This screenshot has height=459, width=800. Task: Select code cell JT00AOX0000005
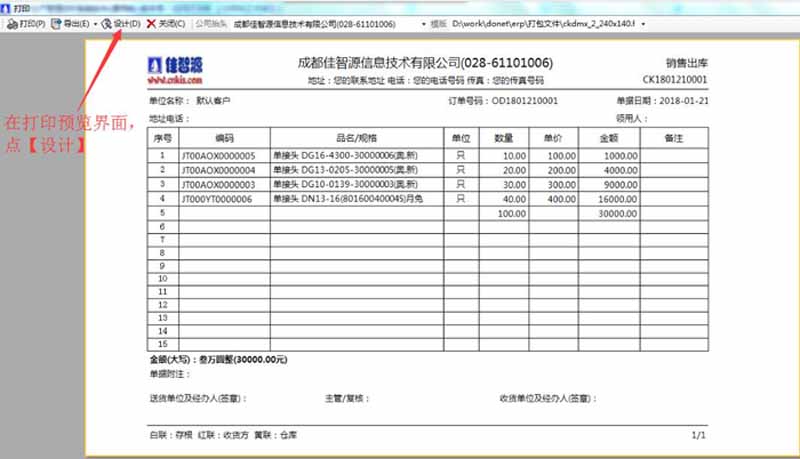point(219,156)
